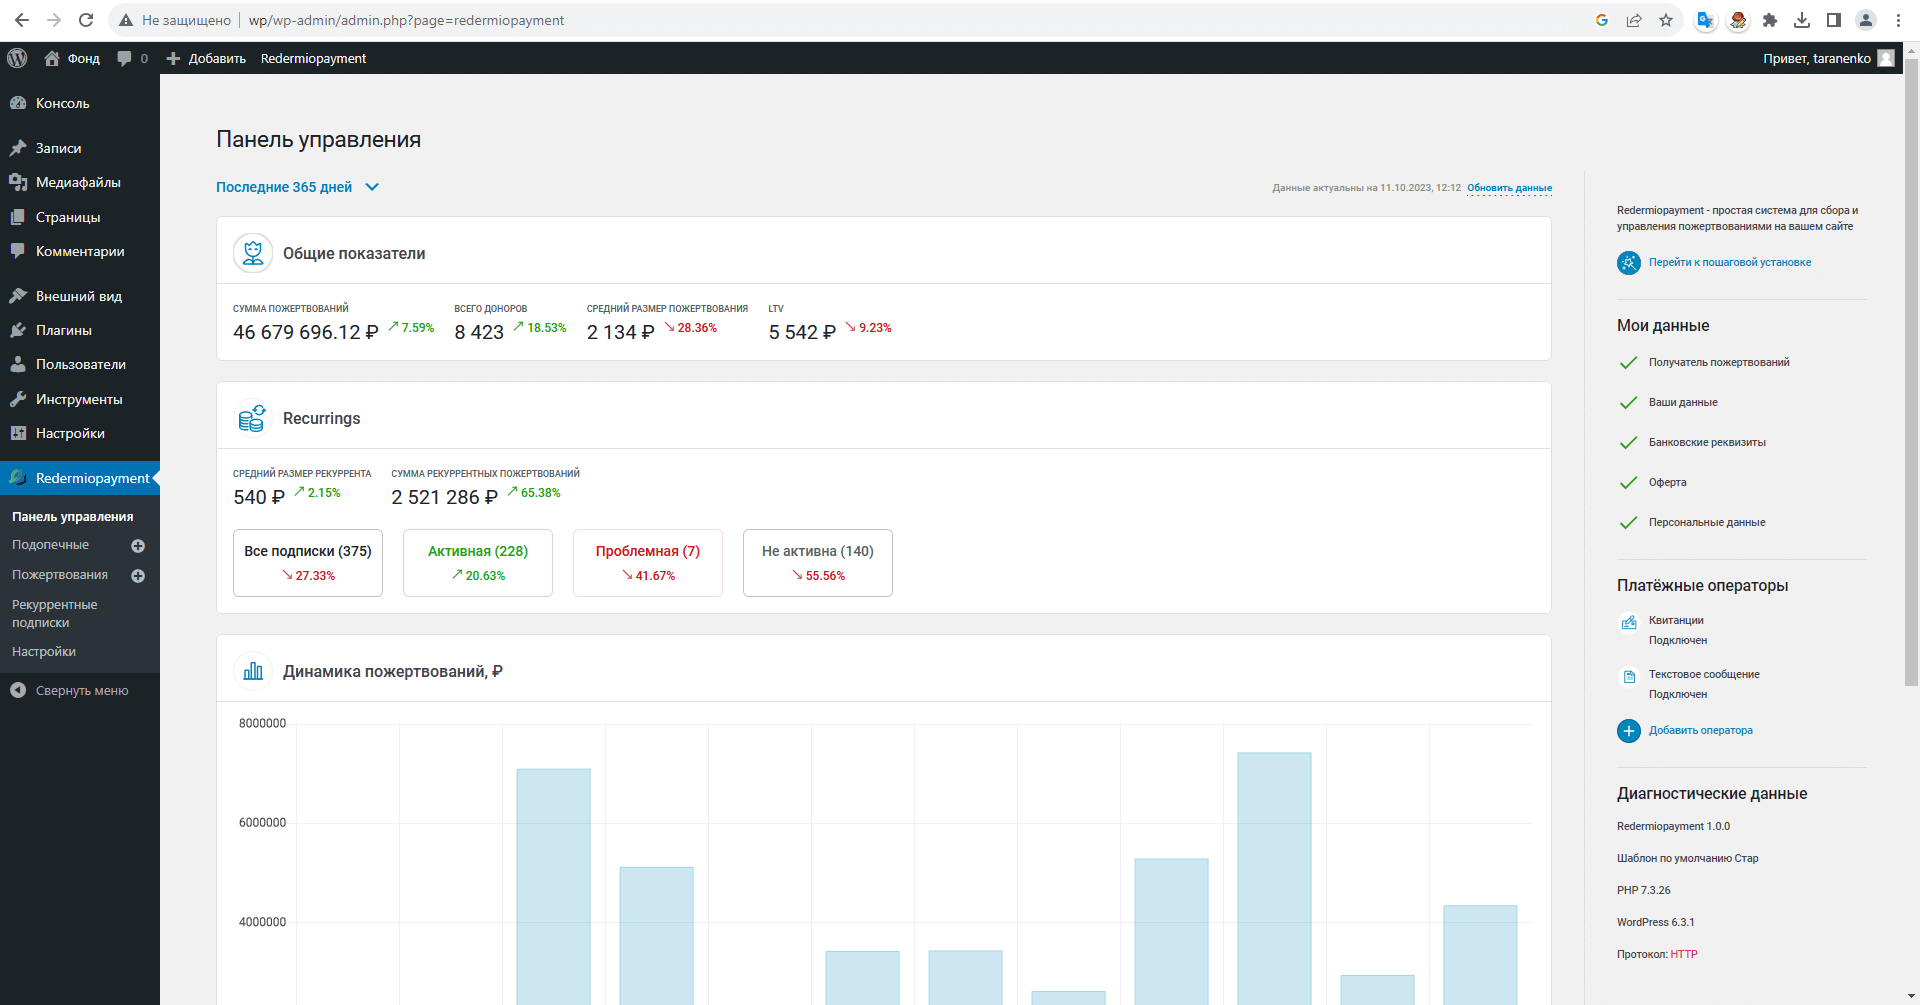This screenshot has height=1005, width=1920.
Task: Click the plus icon next to Пожертвования
Action: [138, 576]
